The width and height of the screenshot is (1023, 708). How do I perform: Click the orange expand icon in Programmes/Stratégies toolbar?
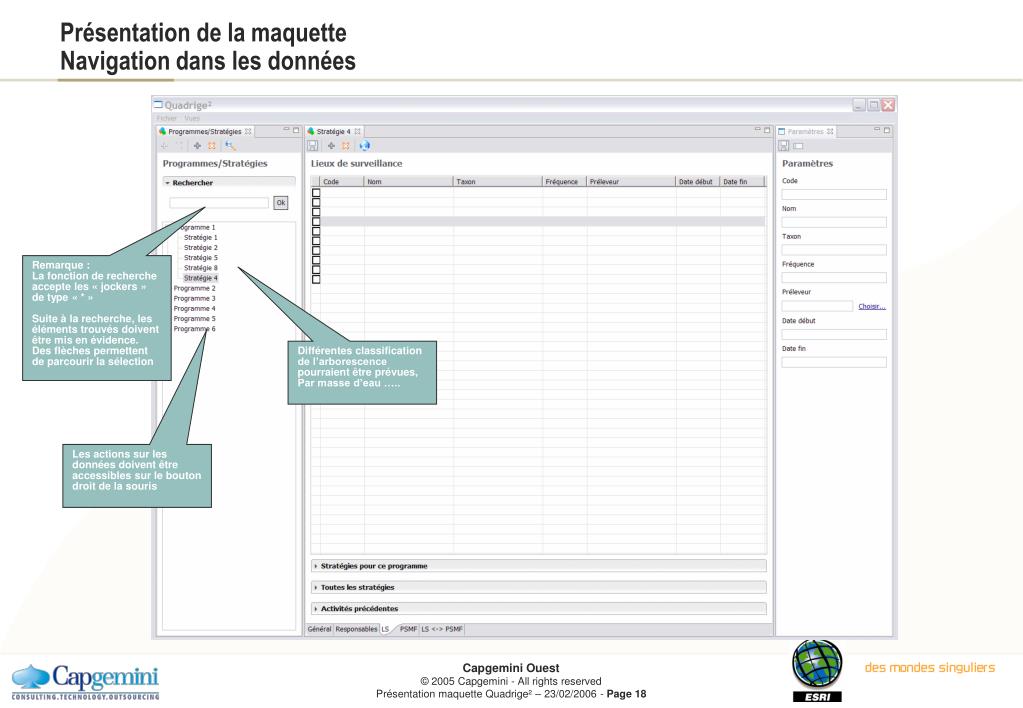211,146
